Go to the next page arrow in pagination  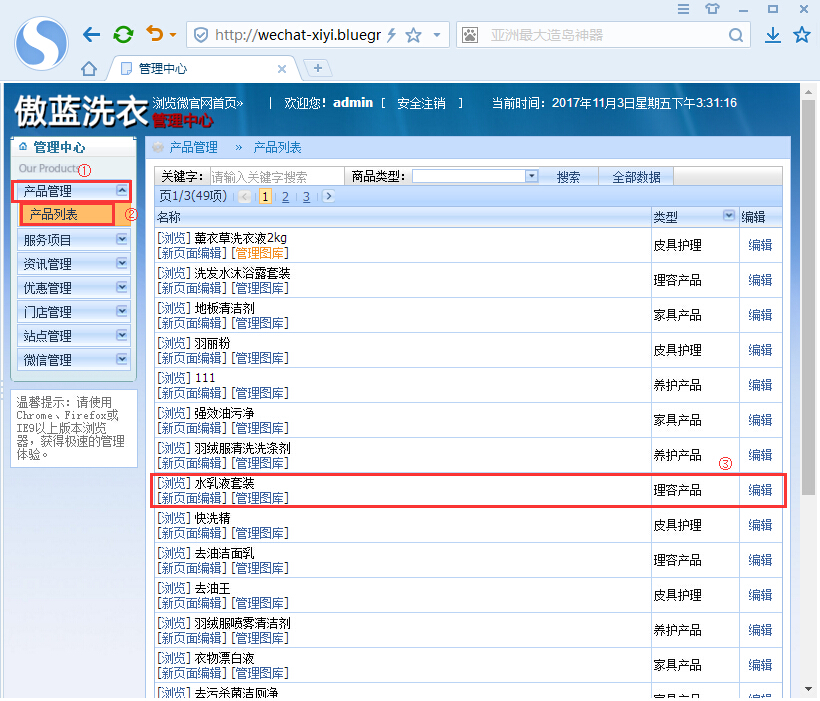tap(329, 196)
